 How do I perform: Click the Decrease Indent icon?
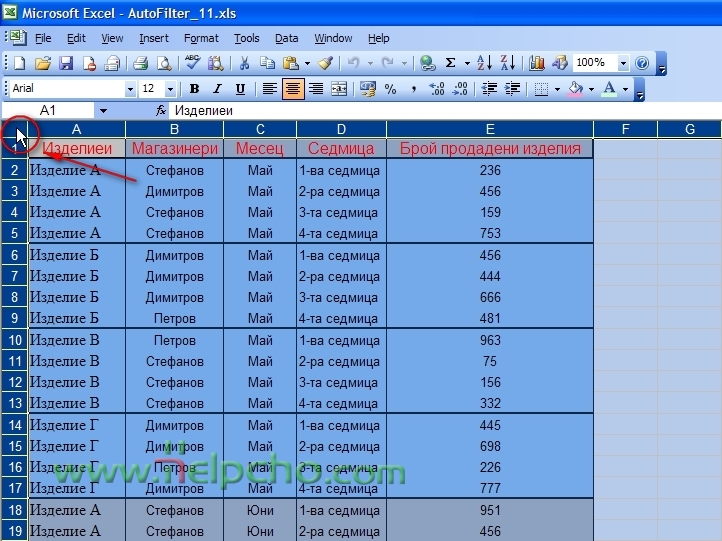489,88
